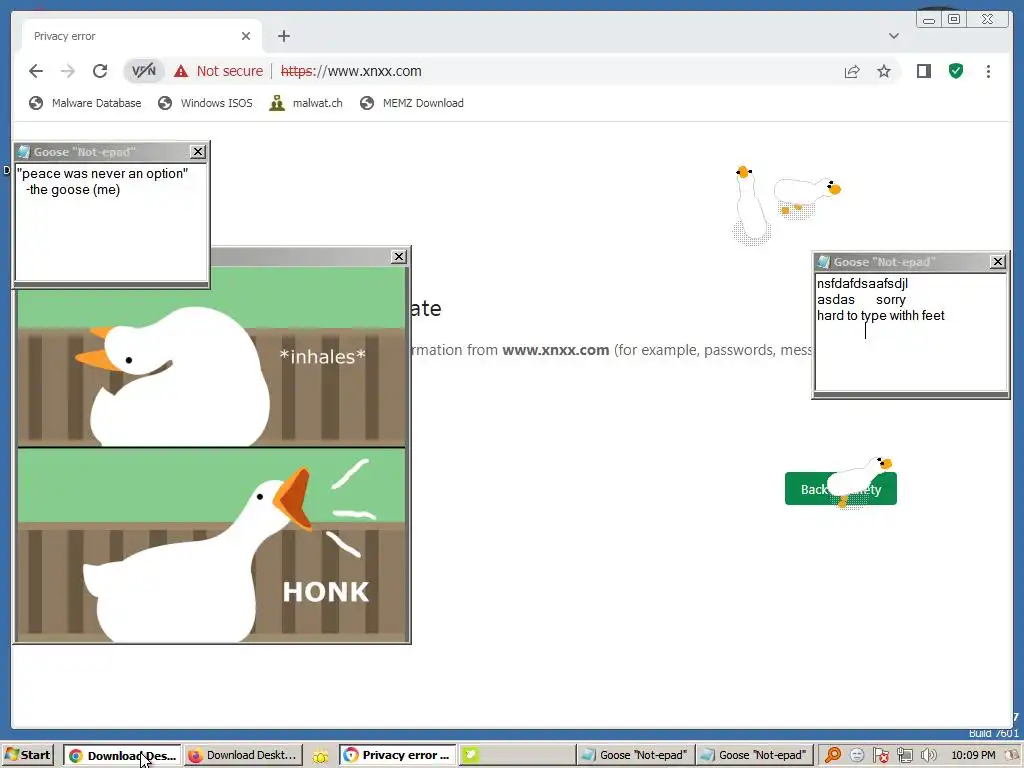Select first Goose "Not-epad" taskbar item
This screenshot has height=768, width=1024.
[x=635, y=756]
